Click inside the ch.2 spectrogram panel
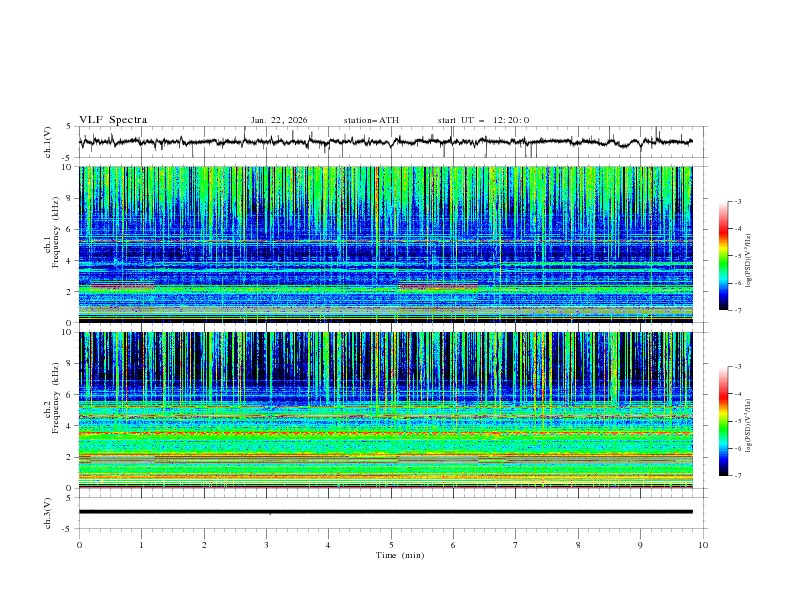This screenshot has height=612, width=792. (390, 410)
